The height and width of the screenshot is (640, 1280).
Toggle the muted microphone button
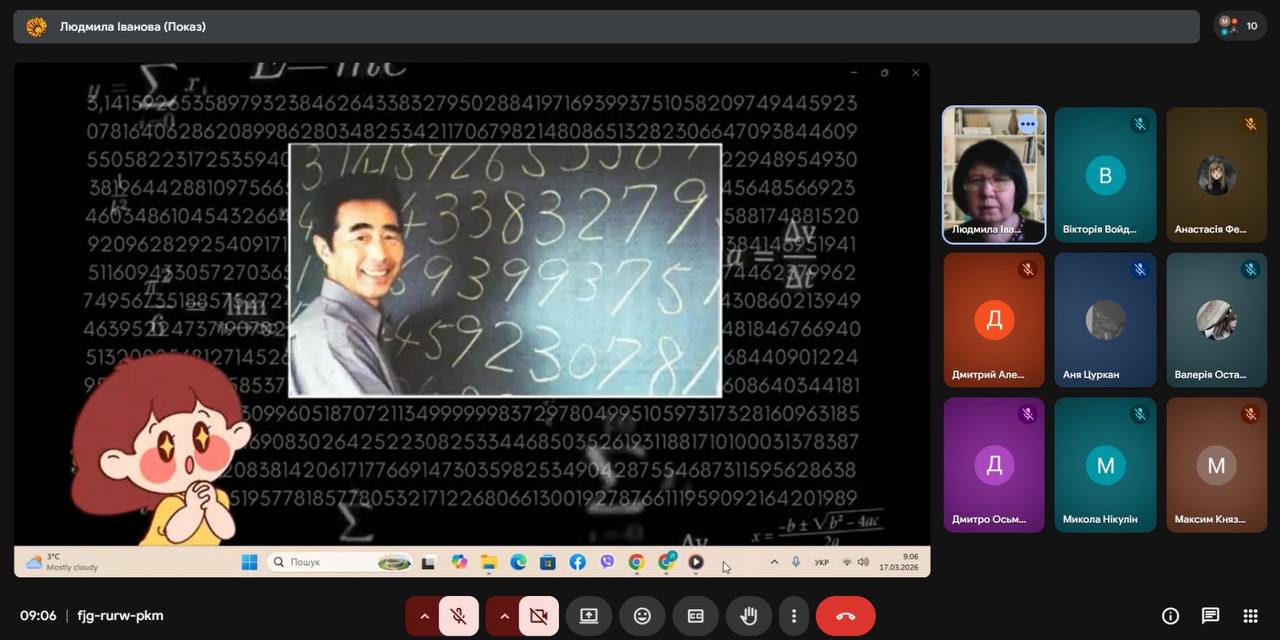click(x=459, y=616)
